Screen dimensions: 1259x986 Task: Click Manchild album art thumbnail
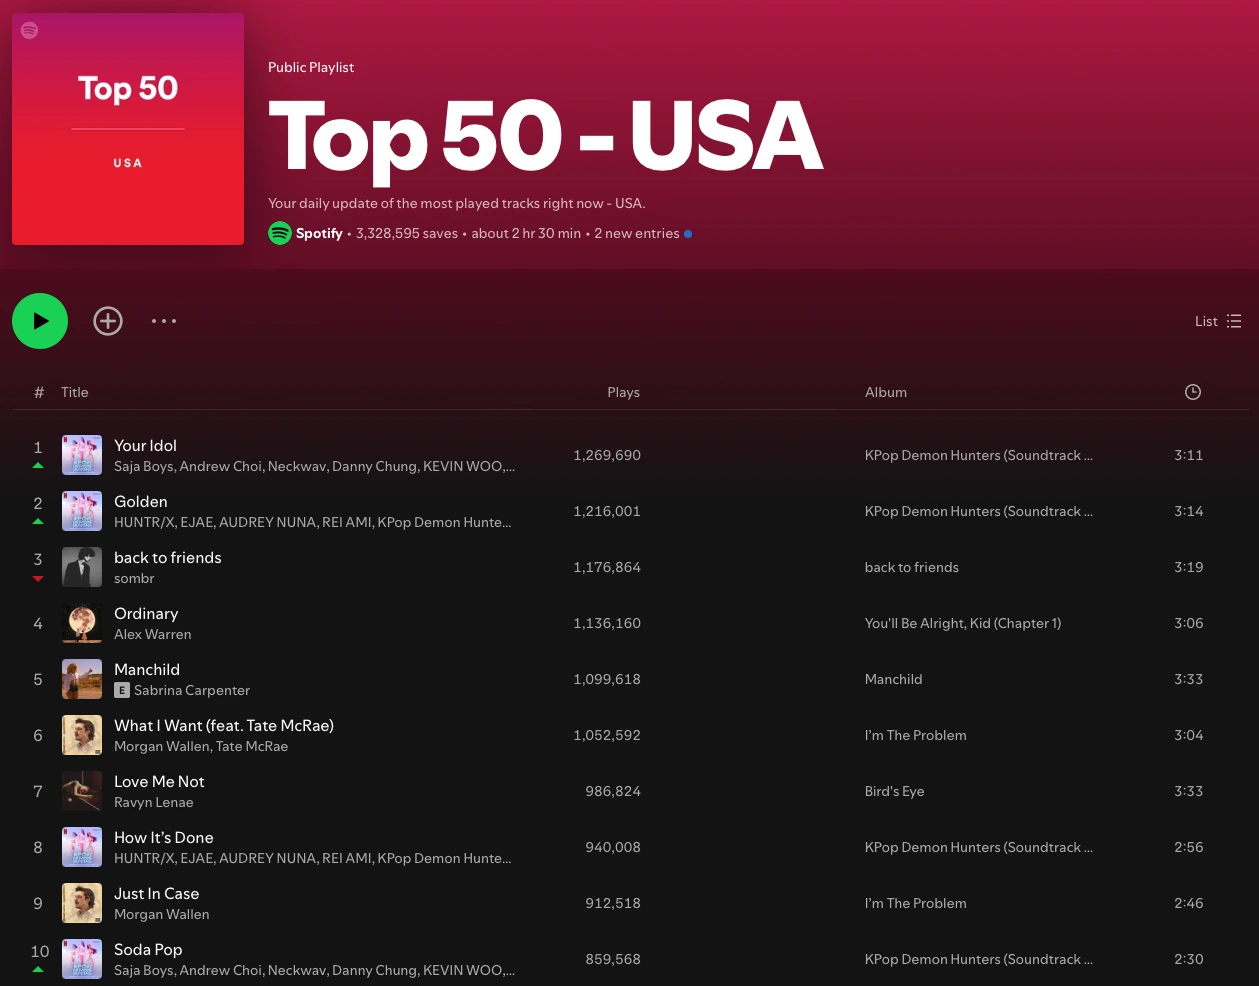click(x=82, y=679)
